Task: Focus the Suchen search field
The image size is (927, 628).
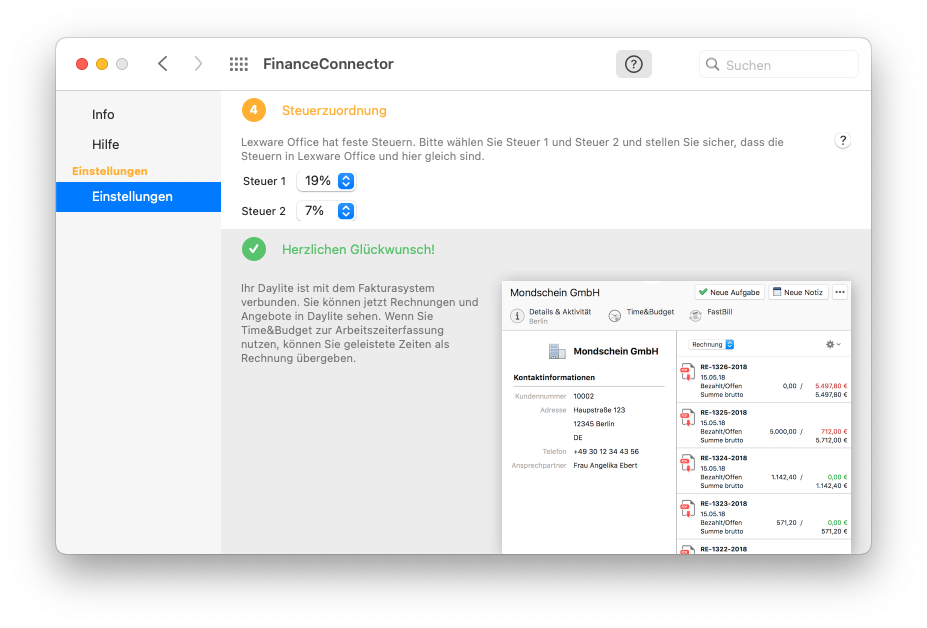Action: (779, 64)
